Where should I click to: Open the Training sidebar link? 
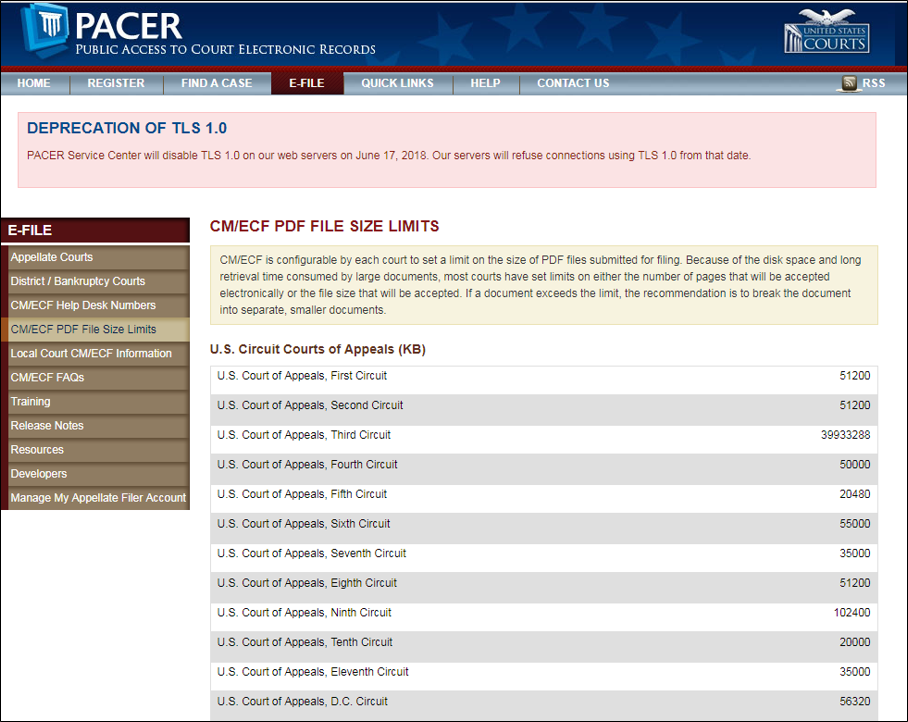(x=98, y=402)
